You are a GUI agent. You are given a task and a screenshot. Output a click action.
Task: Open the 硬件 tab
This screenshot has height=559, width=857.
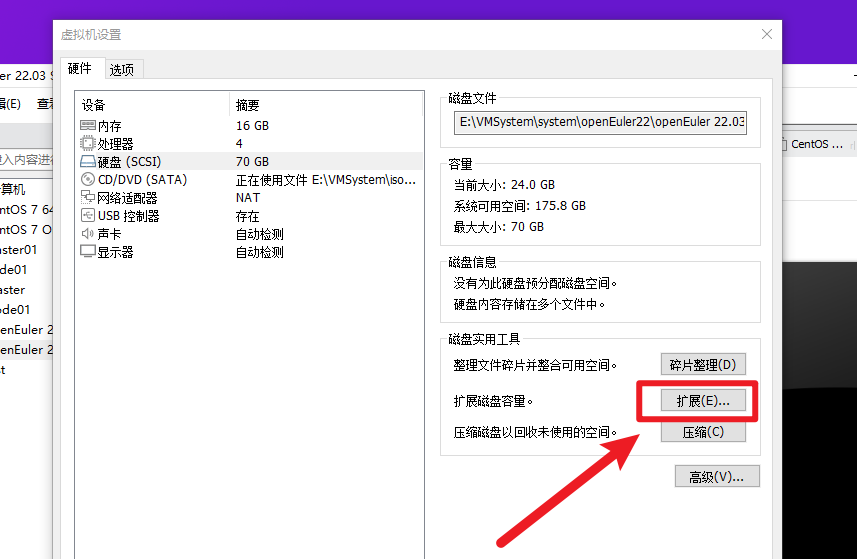click(80, 69)
